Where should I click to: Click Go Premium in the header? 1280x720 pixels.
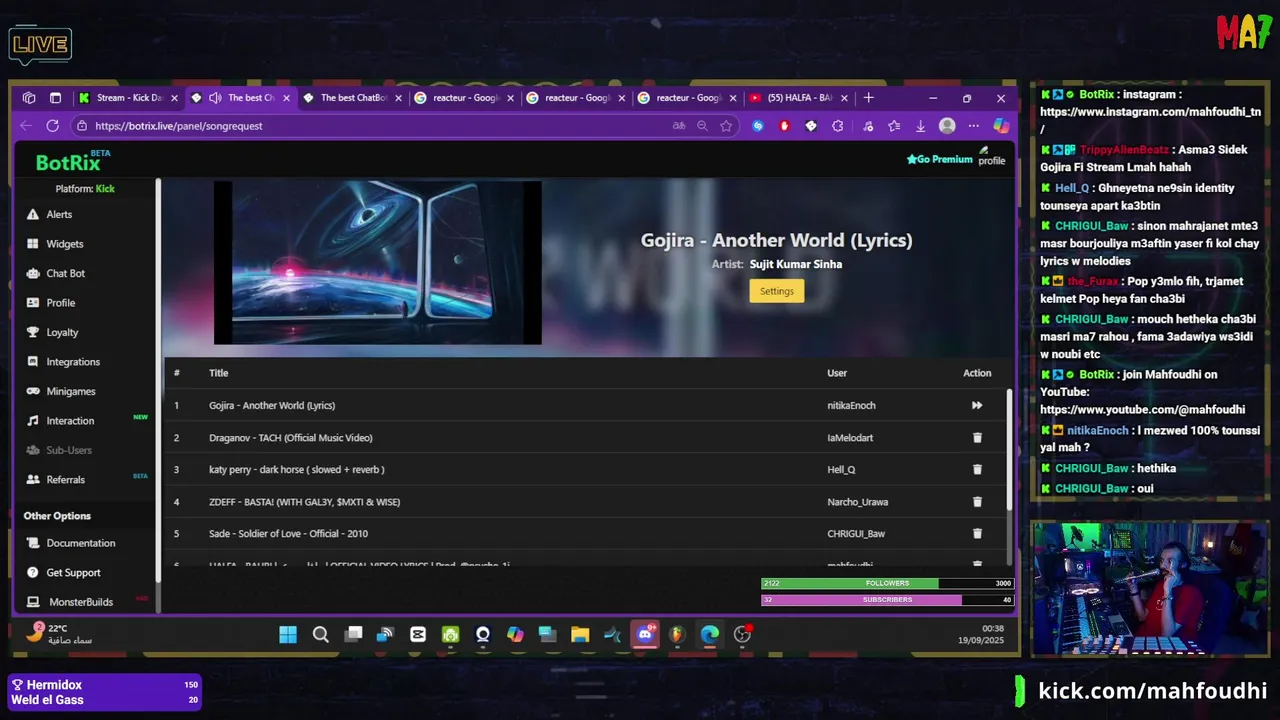tap(939, 159)
